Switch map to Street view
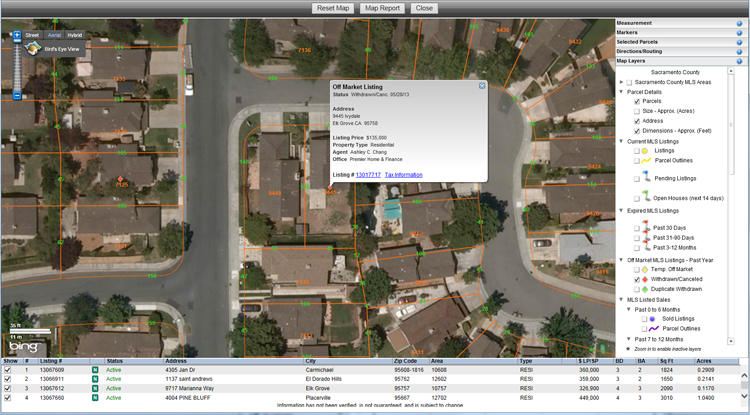The height and width of the screenshot is (415, 750). (32, 35)
